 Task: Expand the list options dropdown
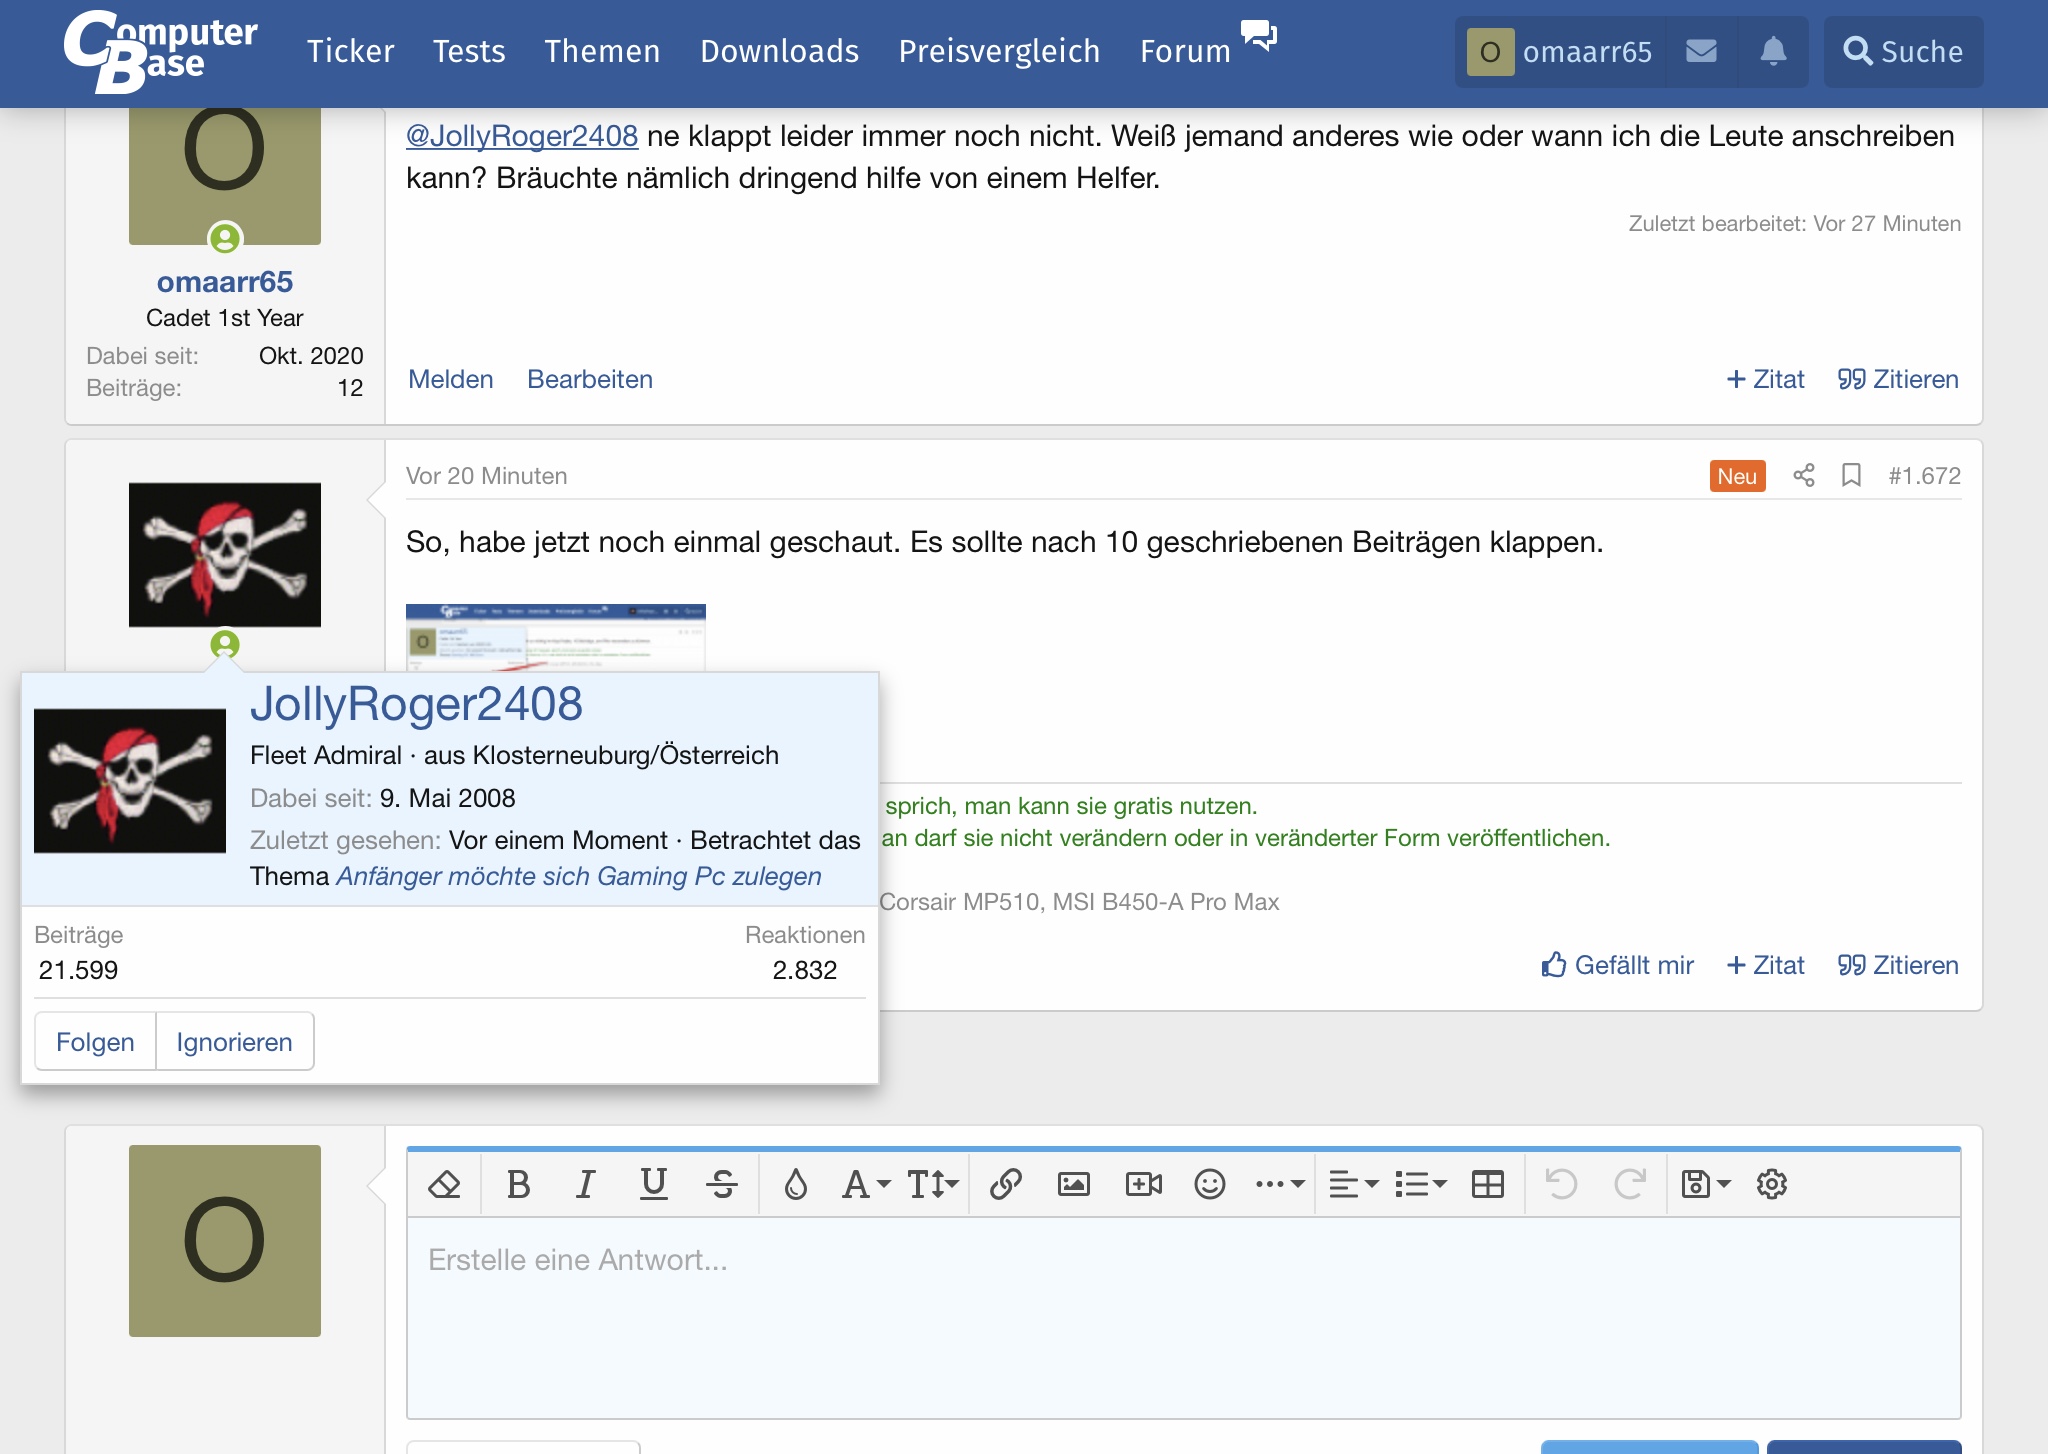pos(1420,1184)
